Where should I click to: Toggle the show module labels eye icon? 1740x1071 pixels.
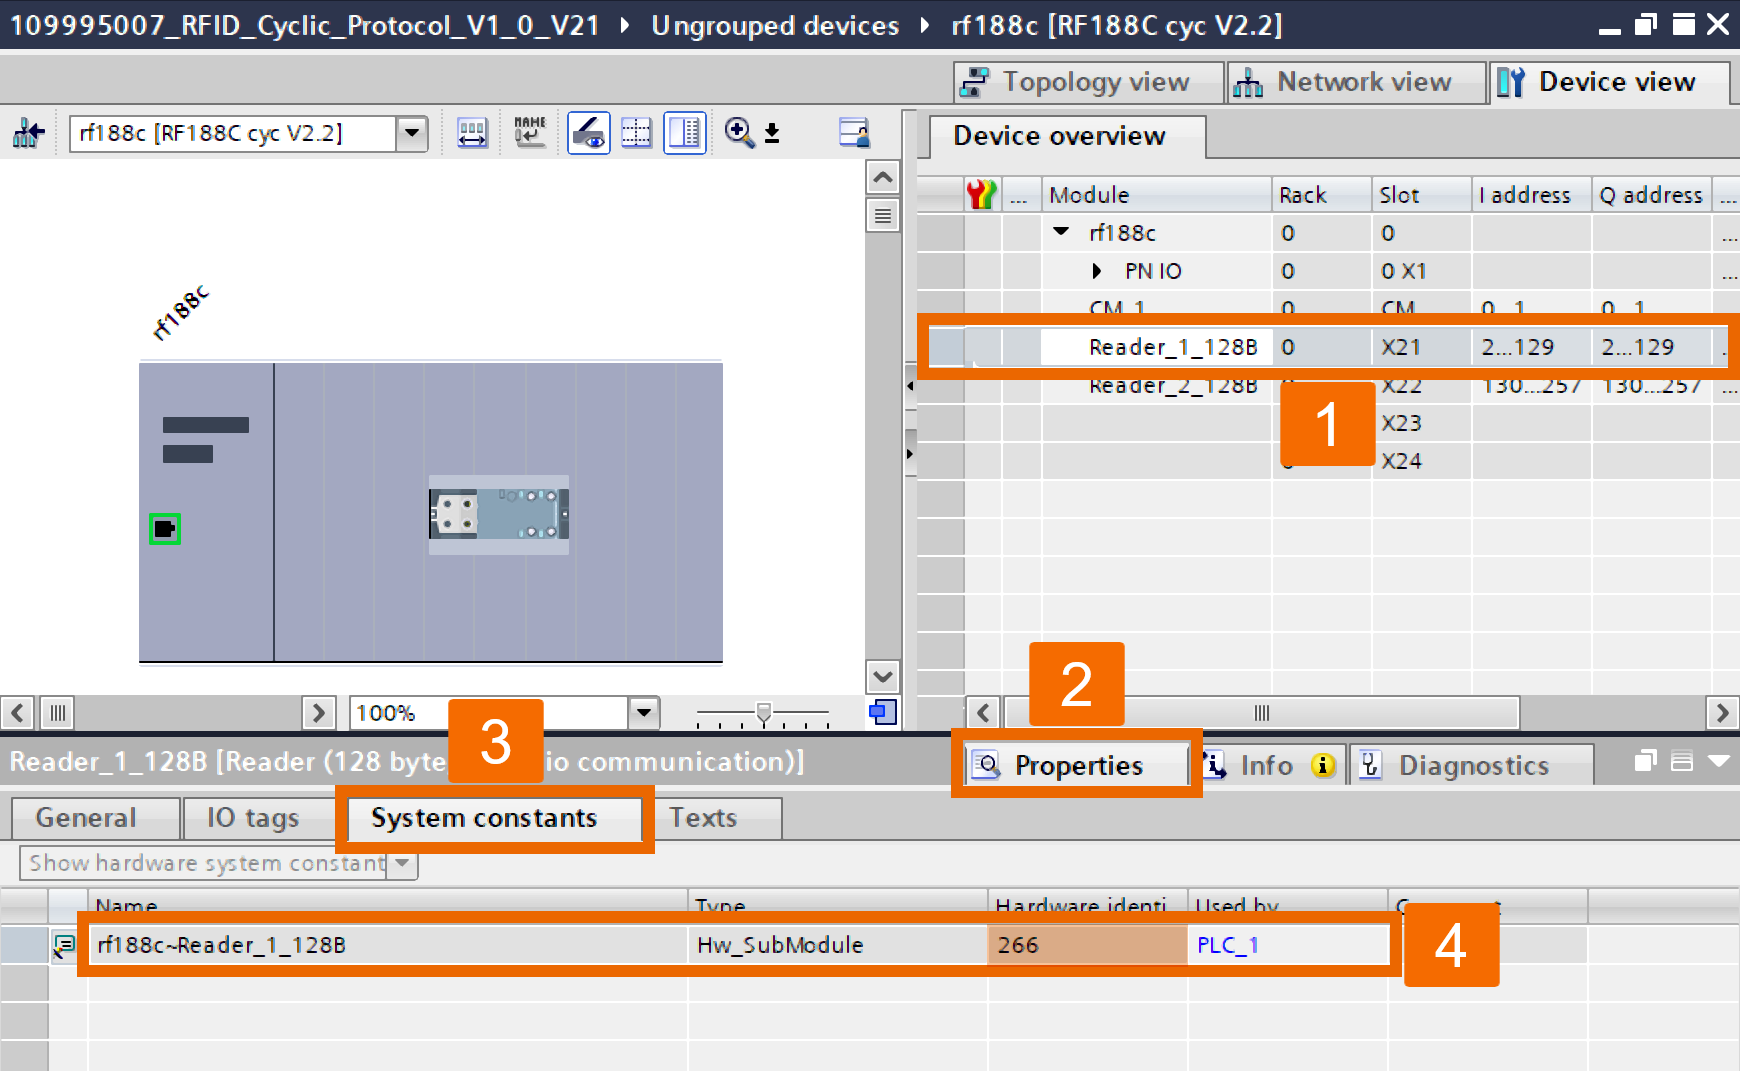(x=588, y=133)
